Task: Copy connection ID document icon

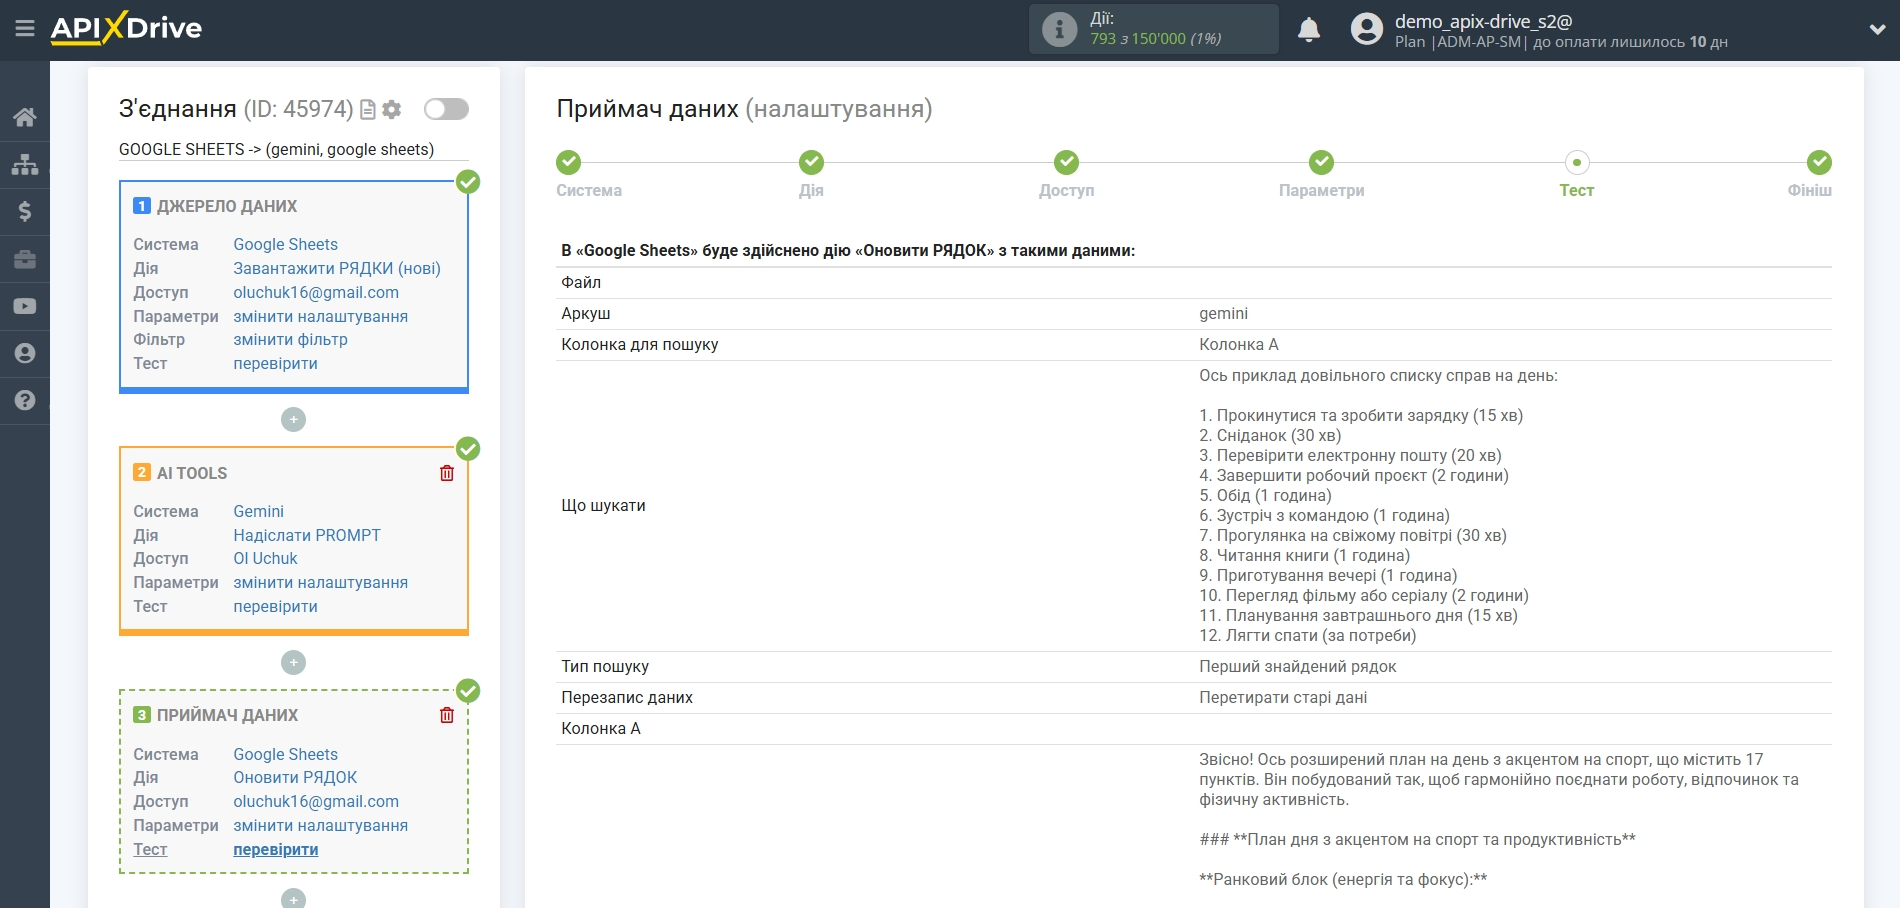Action: 368,109
